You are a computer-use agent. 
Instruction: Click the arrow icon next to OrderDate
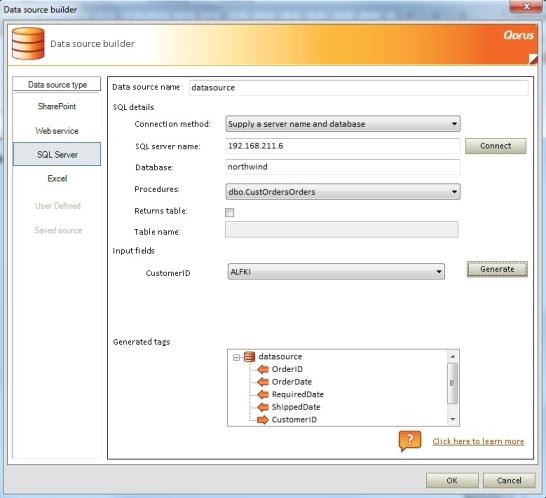click(x=263, y=382)
